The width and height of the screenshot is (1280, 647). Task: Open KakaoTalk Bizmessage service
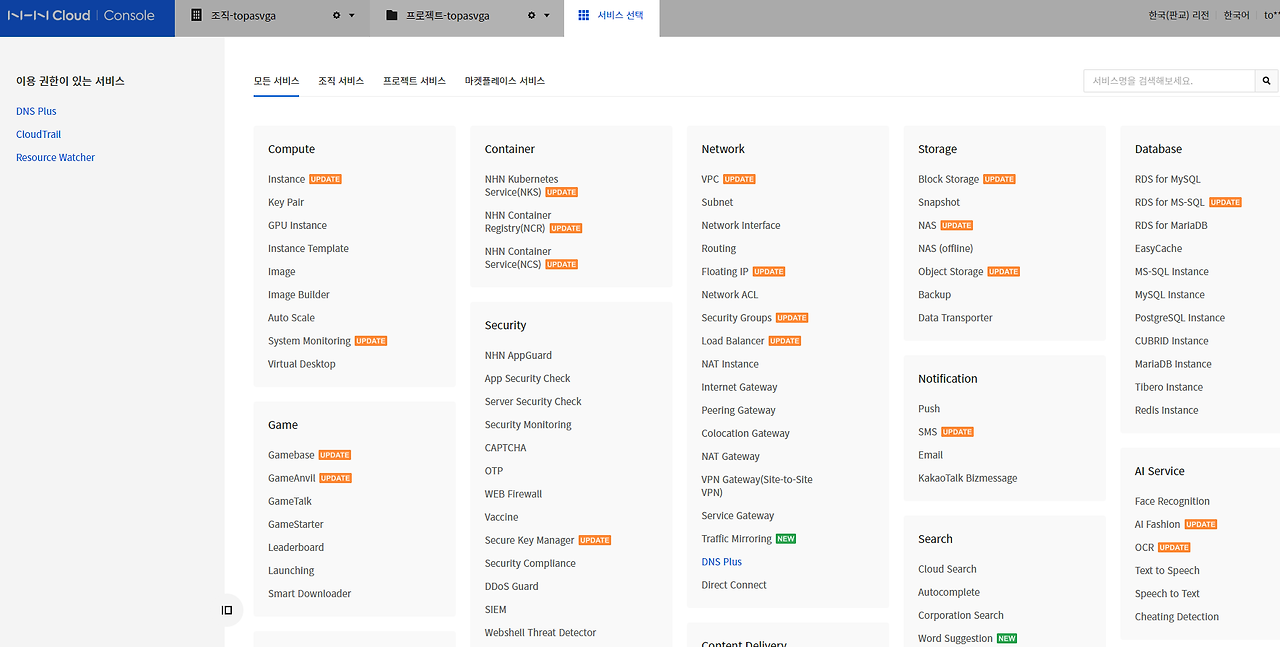coord(967,478)
